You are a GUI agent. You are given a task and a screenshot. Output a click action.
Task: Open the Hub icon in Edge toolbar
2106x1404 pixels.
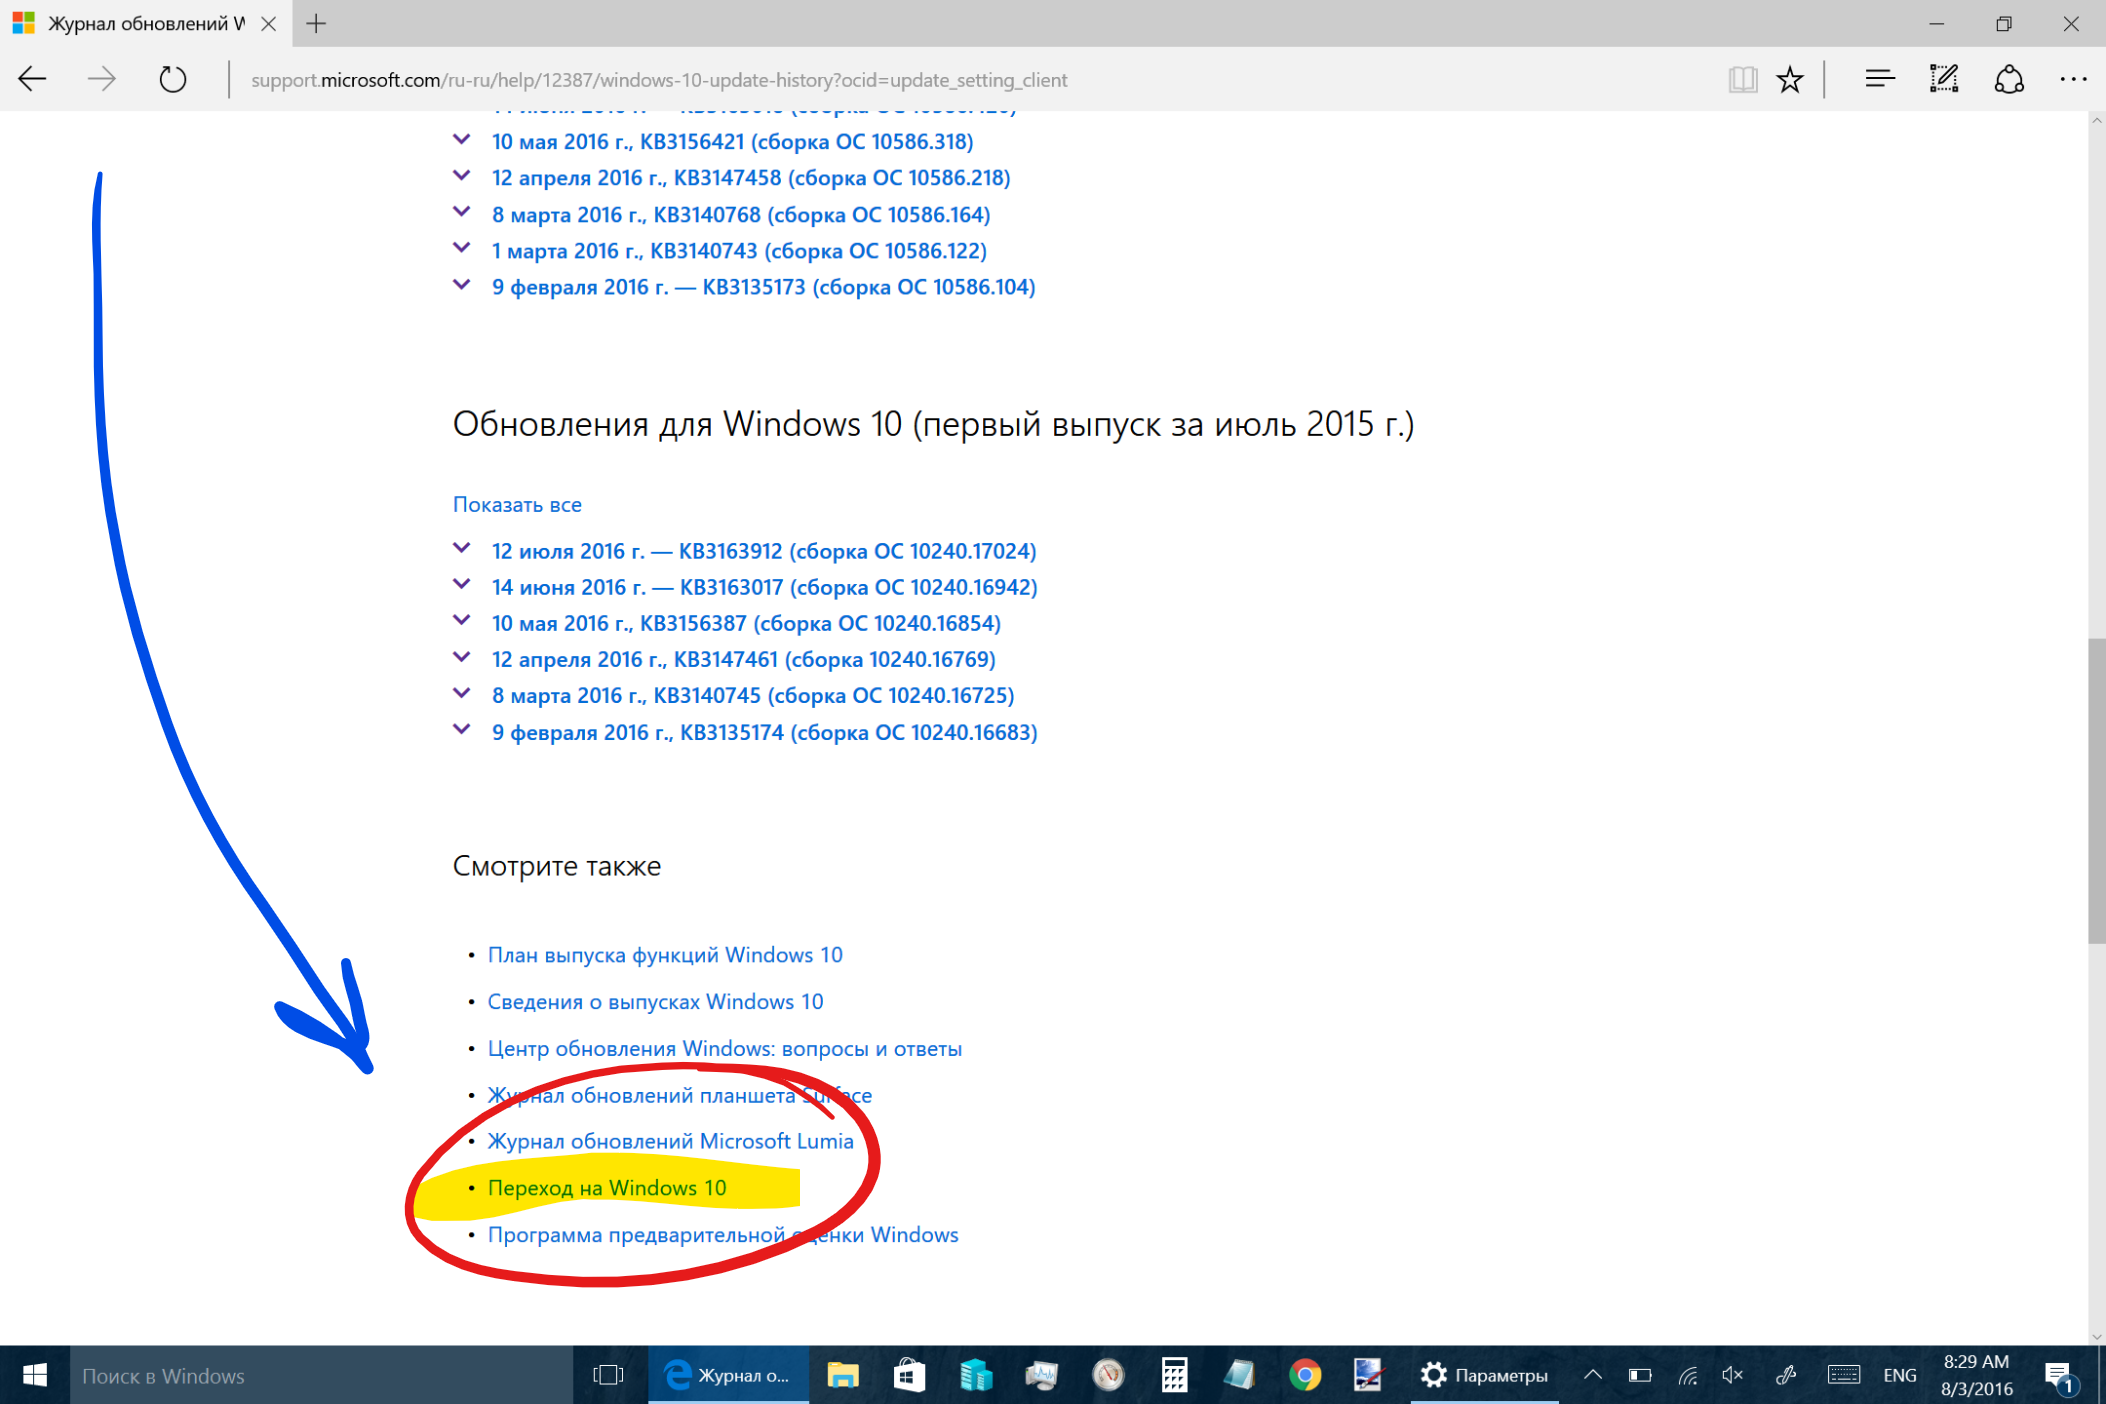pos(1879,79)
